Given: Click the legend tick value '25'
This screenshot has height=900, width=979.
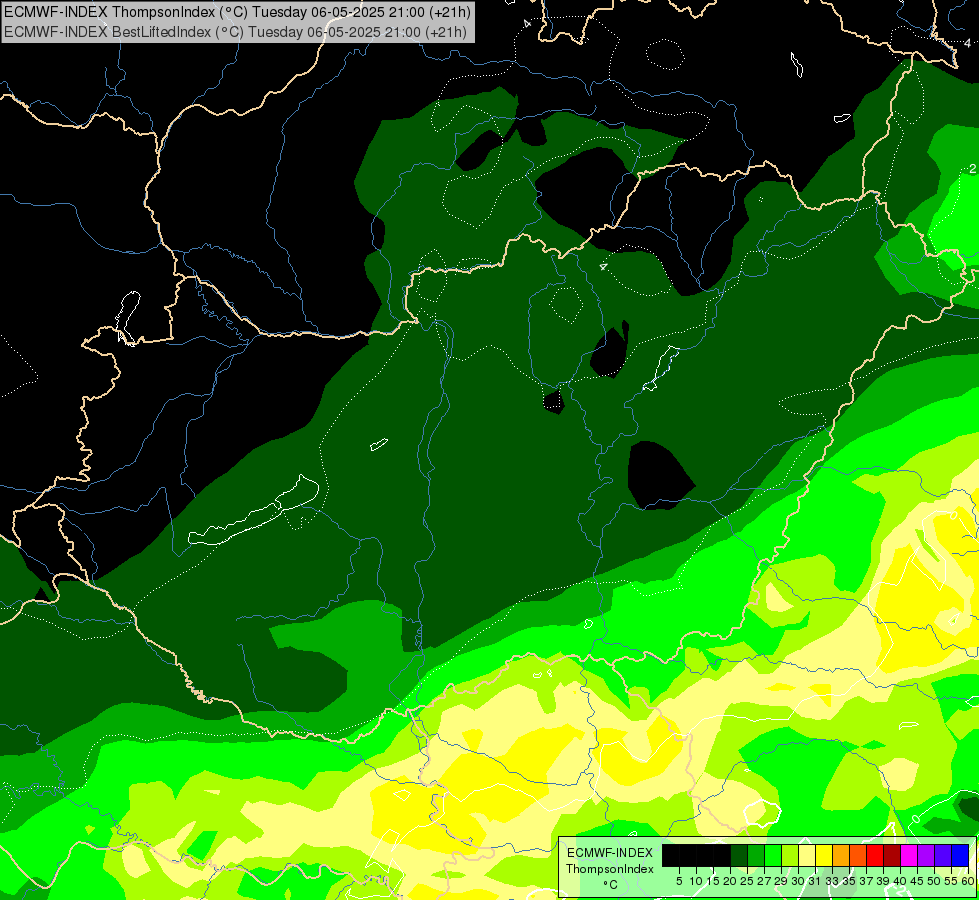Looking at the screenshot, I should click(x=747, y=881).
